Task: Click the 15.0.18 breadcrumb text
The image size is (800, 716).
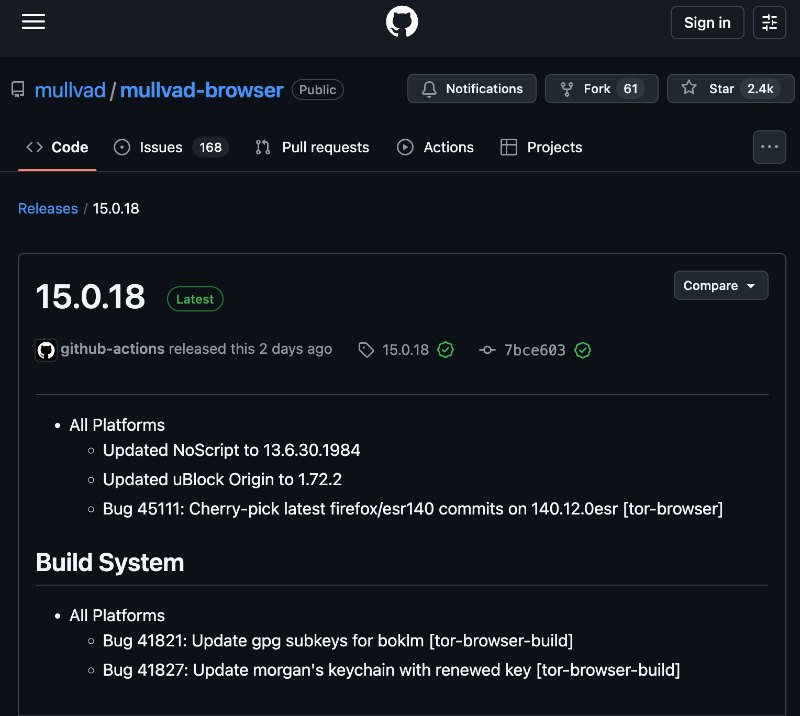Action: coord(116,208)
